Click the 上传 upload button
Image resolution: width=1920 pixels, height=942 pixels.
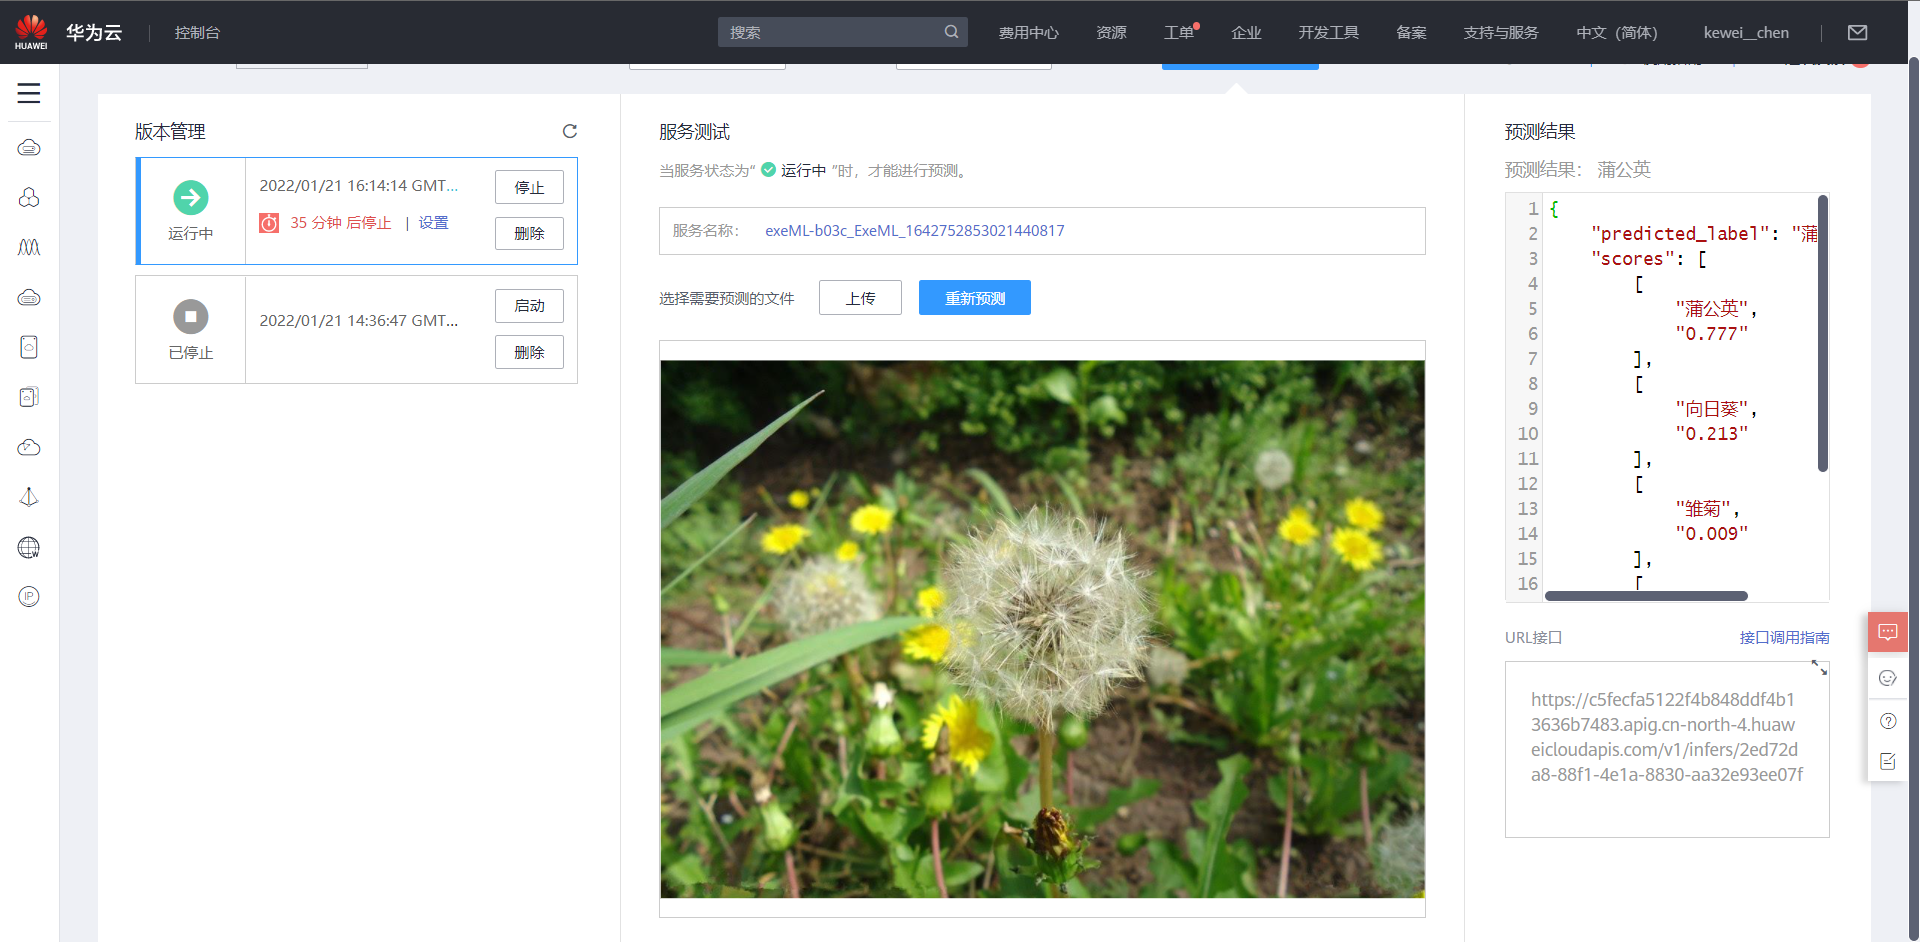[x=860, y=297]
